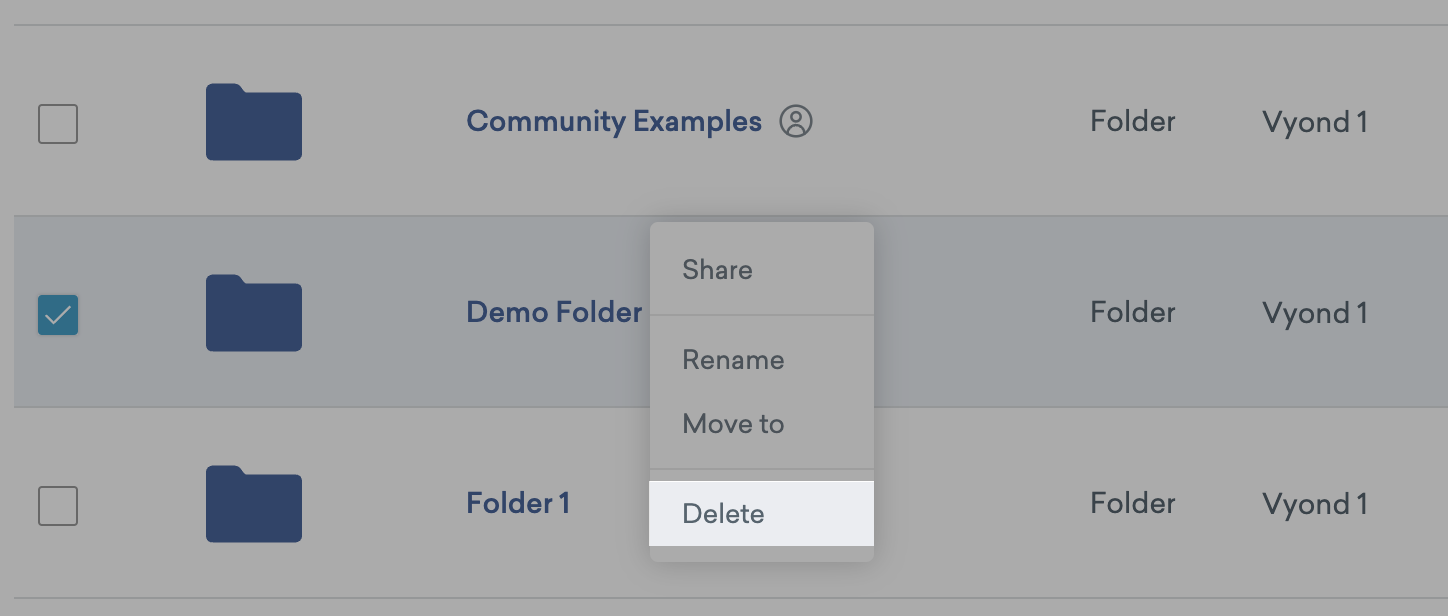Click the folder glyph in the bottom row
Viewport: 1448px width, 616px height.
pyautogui.click(x=253, y=504)
